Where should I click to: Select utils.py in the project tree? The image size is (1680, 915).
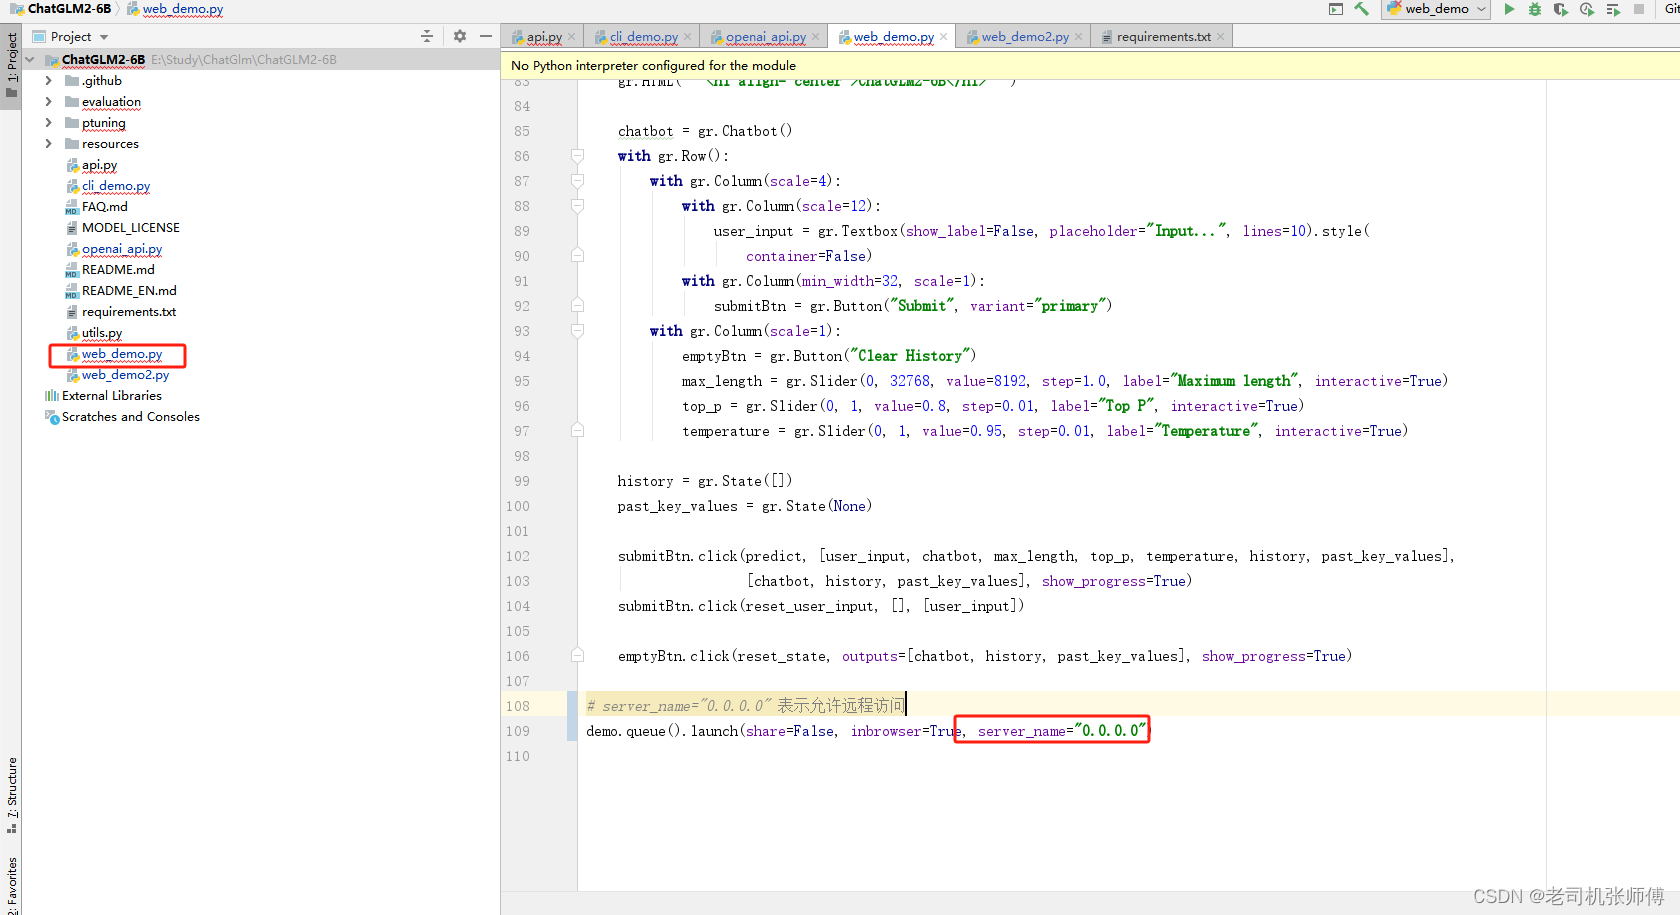pyautogui.click(x=102, y=333)
